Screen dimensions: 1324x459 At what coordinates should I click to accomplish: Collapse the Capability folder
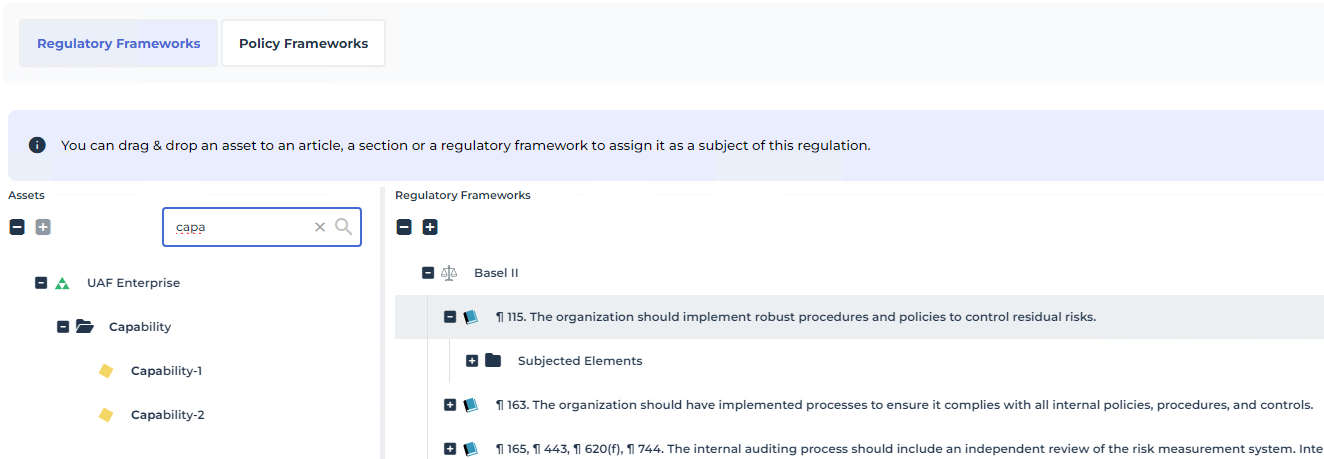[x=63, y=327]
